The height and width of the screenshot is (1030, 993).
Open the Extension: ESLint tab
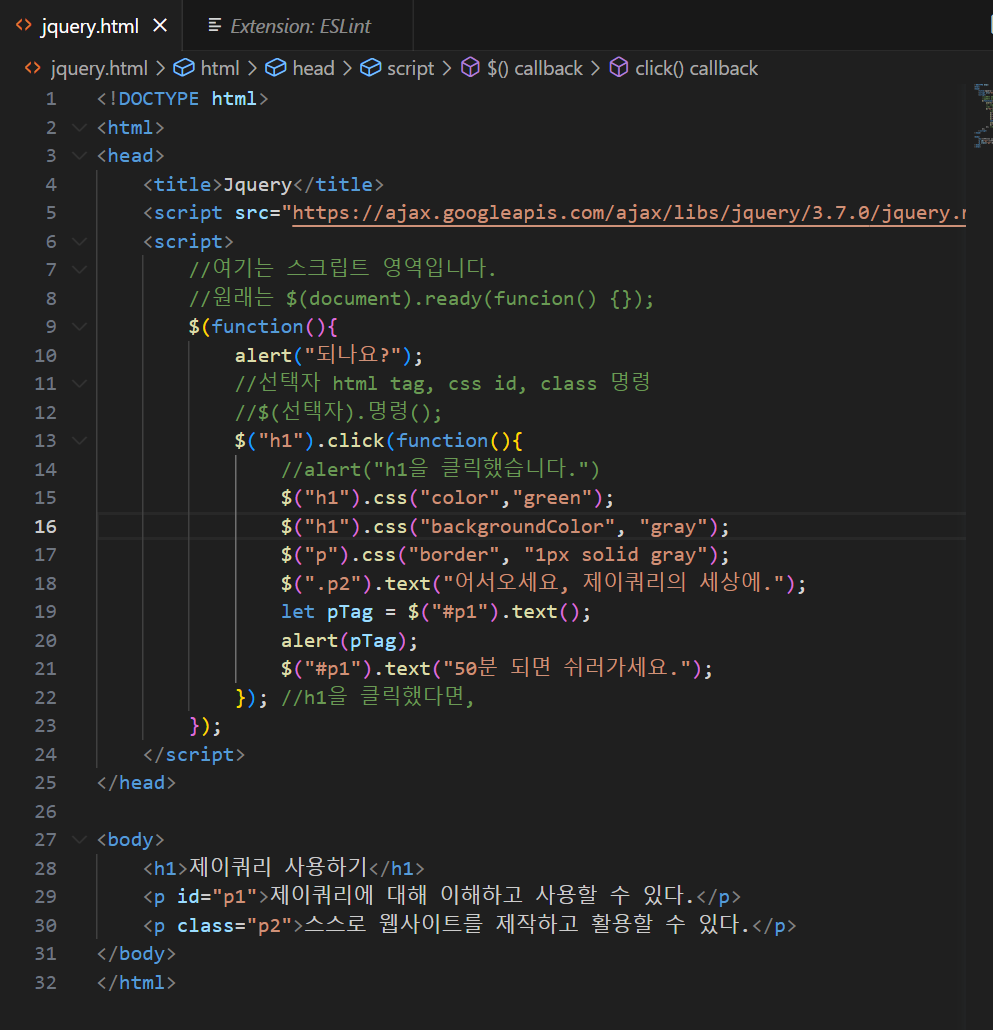(x=299, y=26)
